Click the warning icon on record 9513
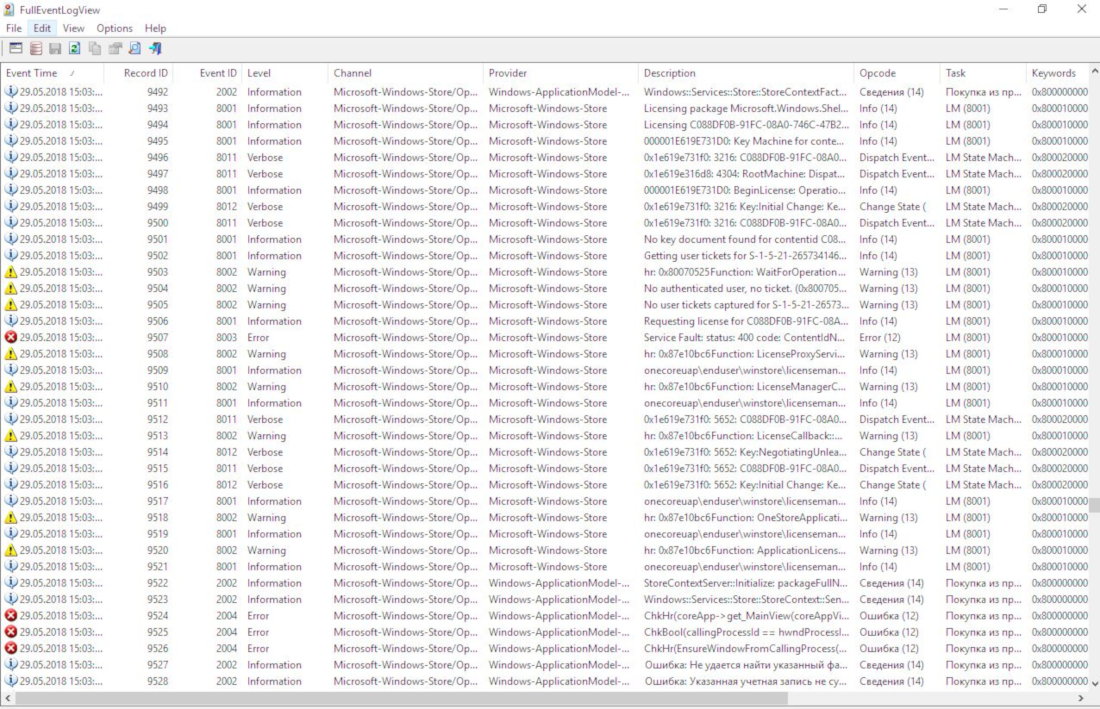Image resolution: width=1100 pixels, height=709 pixels. click(x=11, y=435)
